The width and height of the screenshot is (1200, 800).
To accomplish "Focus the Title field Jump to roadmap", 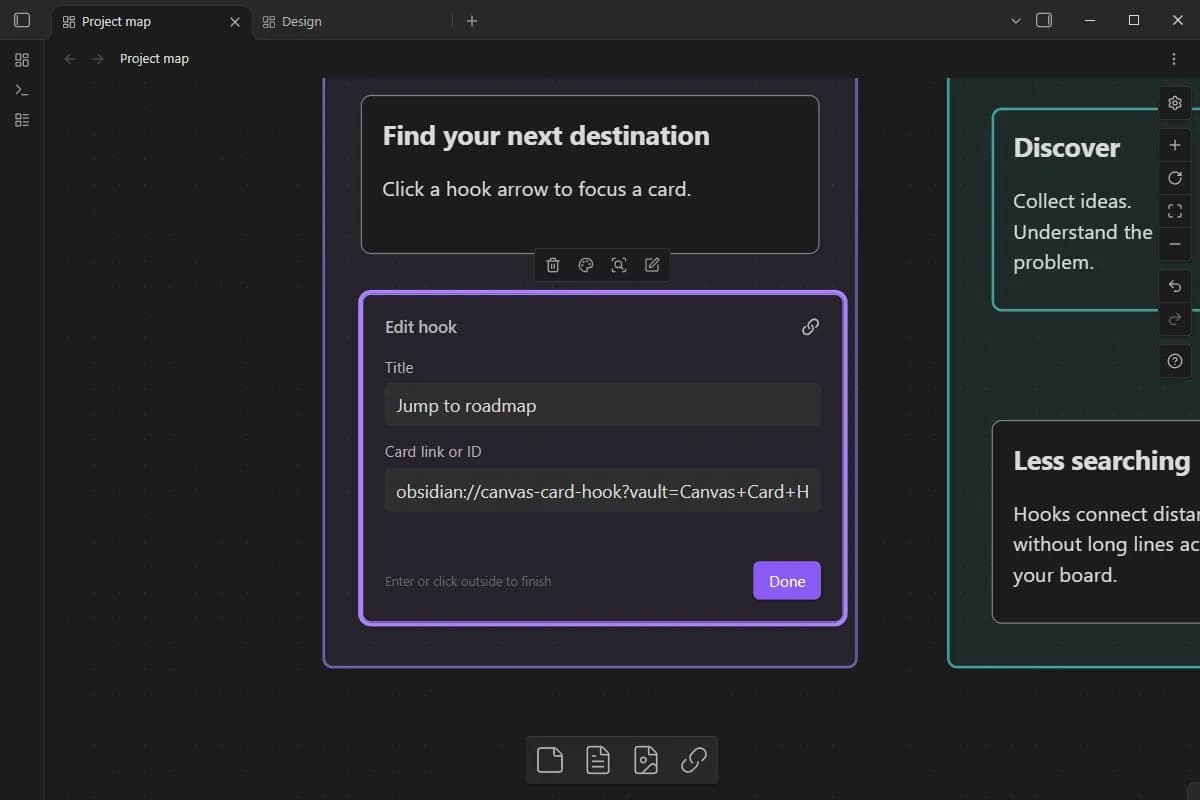I will pos(603,405).
